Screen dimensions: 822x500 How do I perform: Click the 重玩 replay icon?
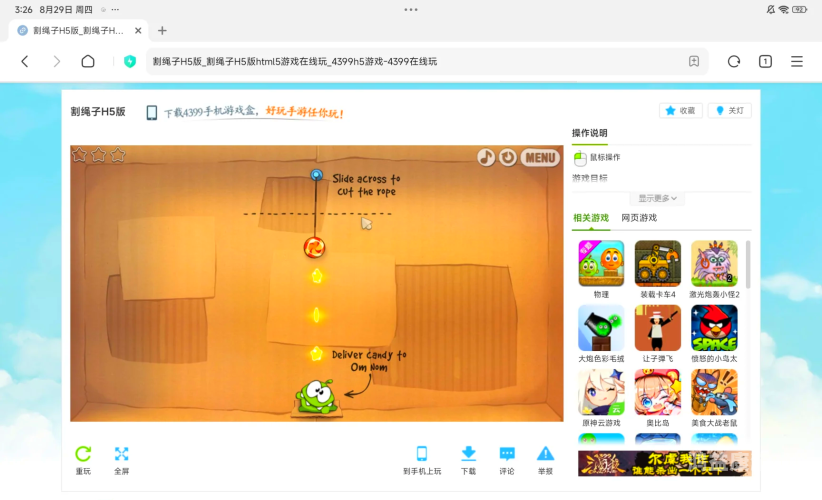tap(83, 454)
